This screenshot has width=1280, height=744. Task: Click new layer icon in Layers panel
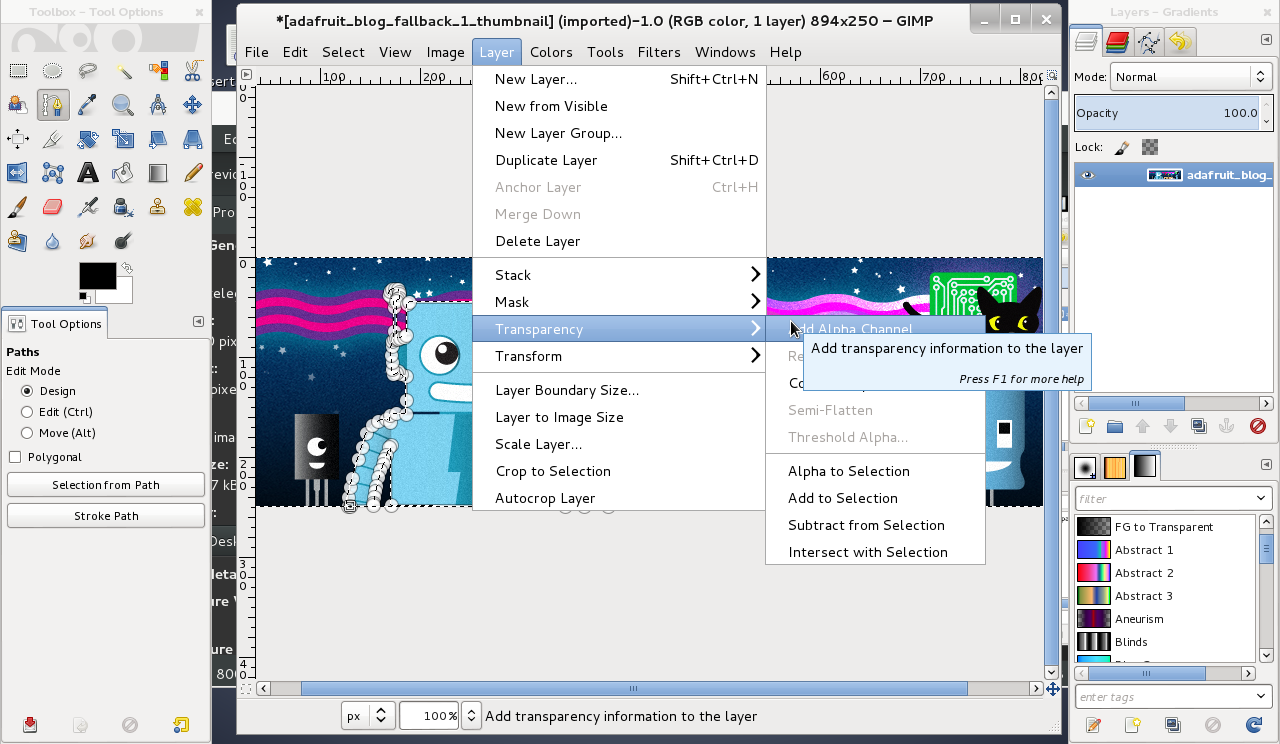1087,426
